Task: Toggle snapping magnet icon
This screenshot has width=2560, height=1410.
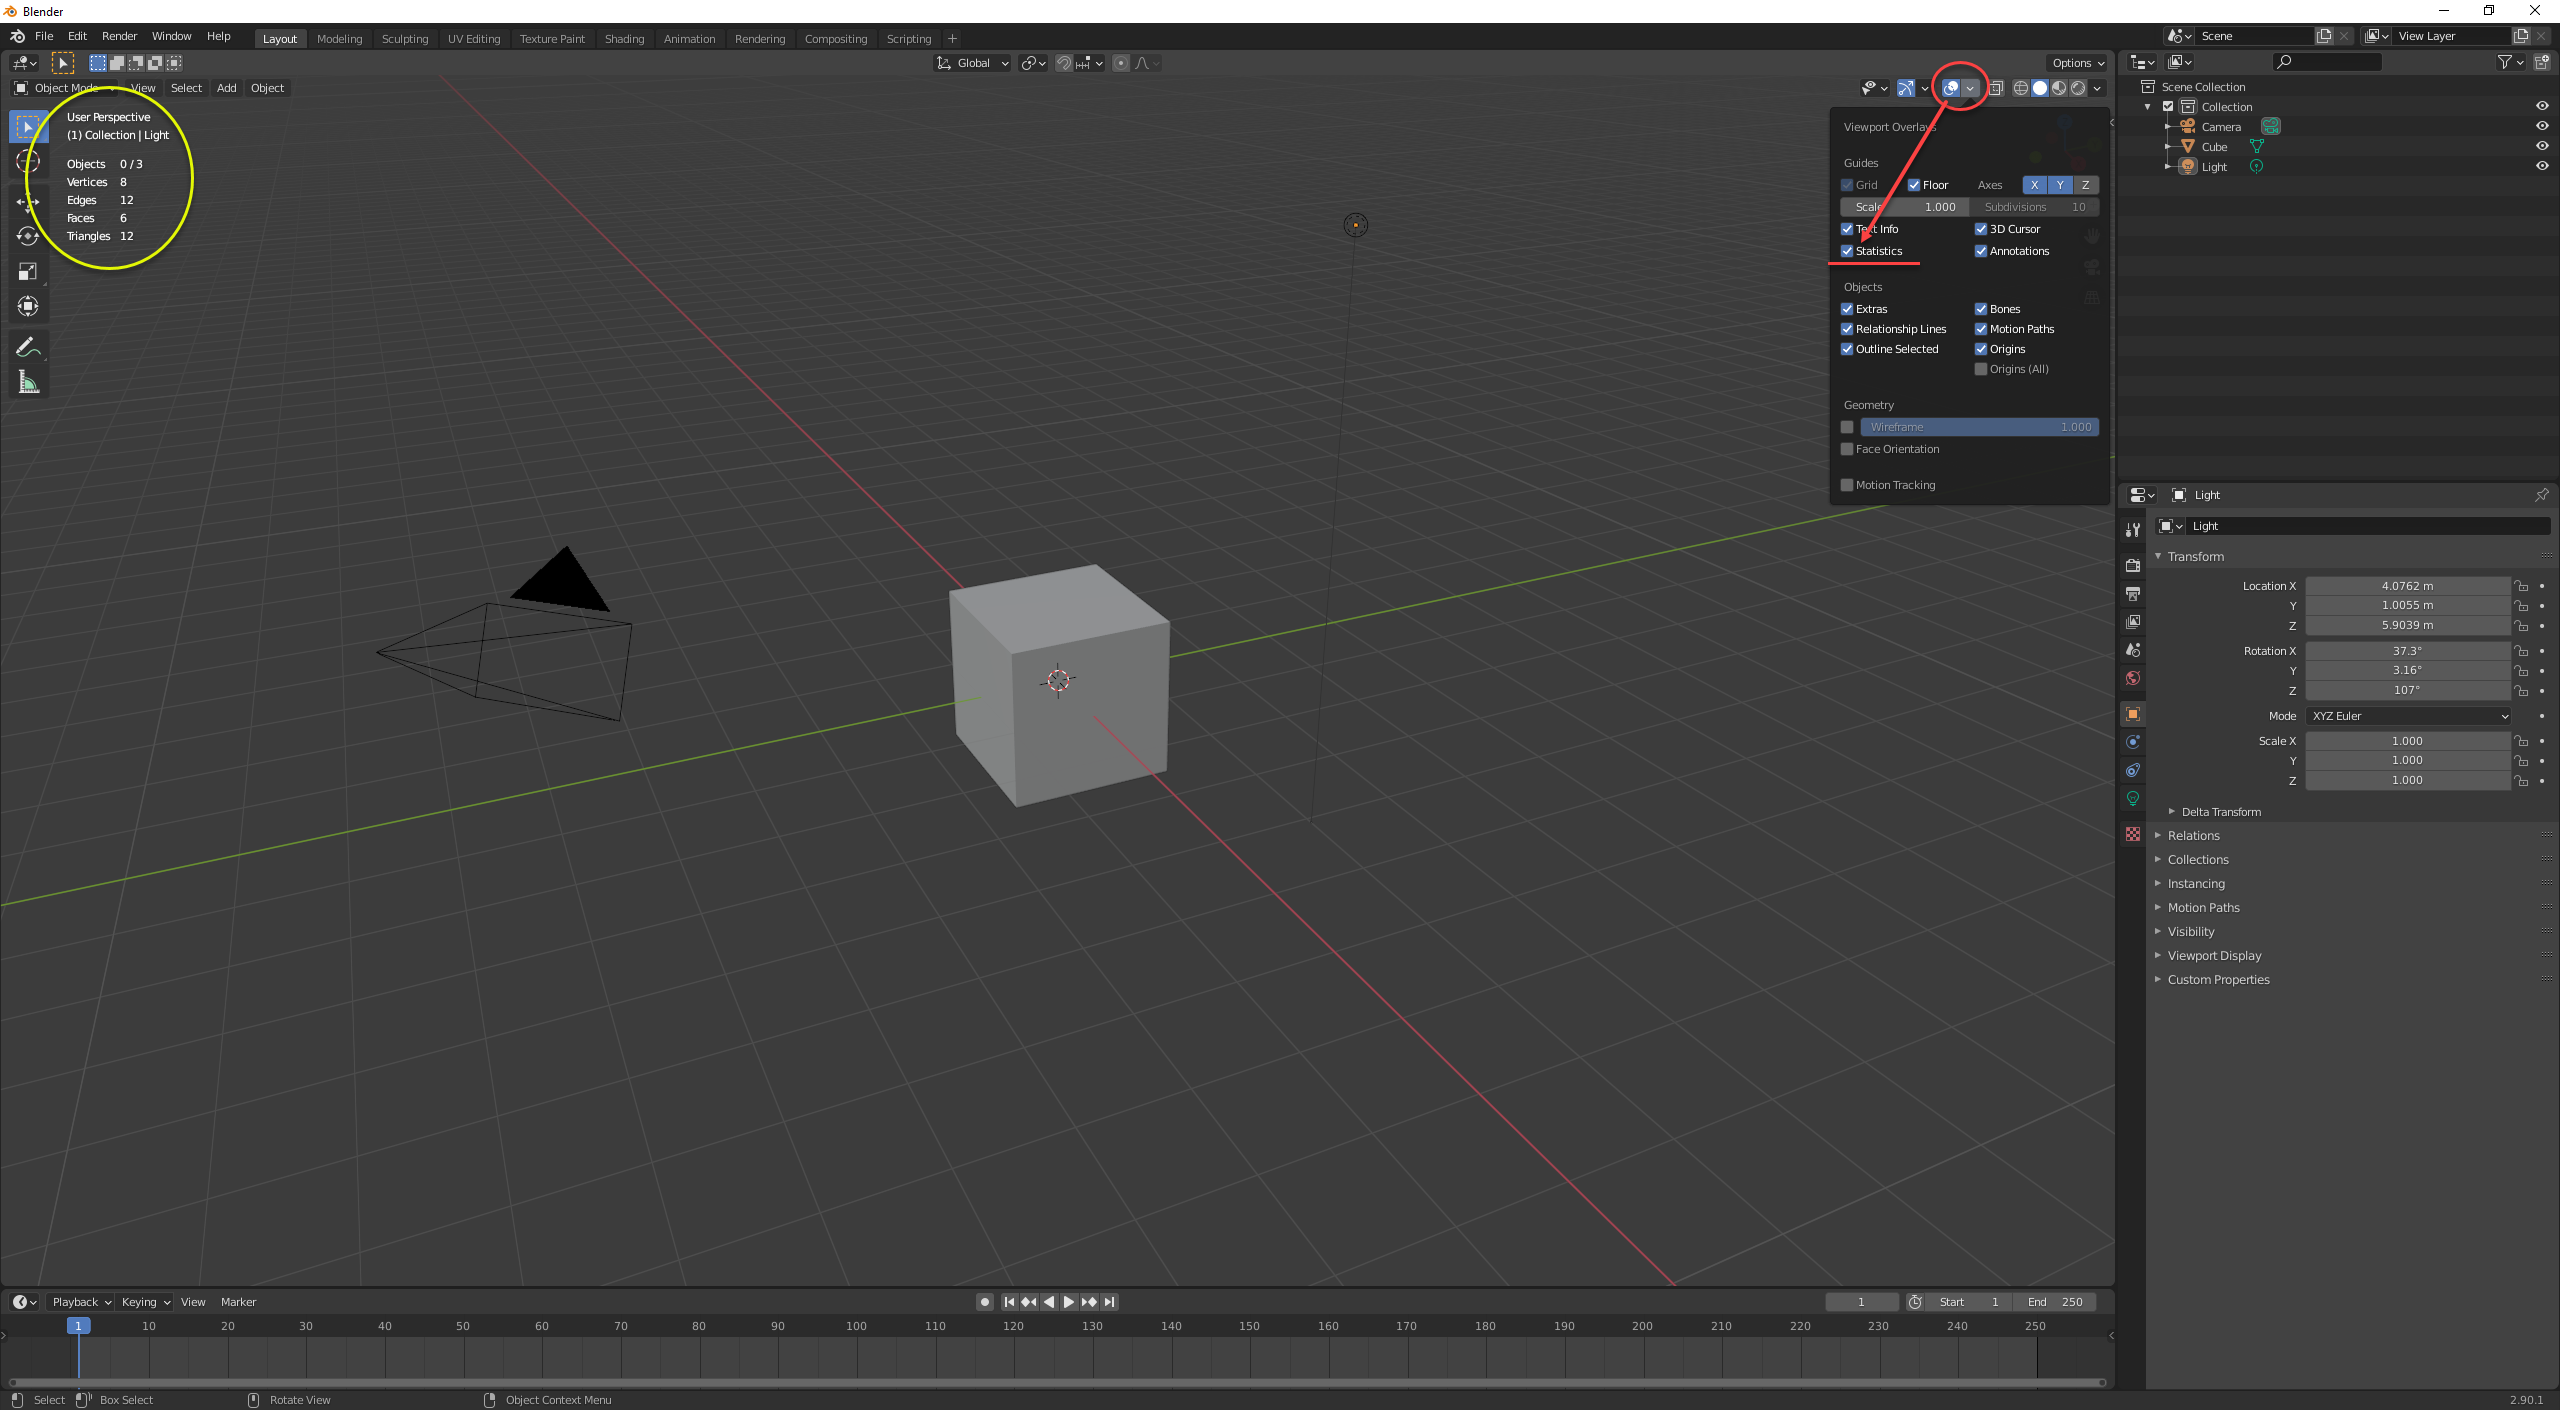Action: [x=1064, y=63]
